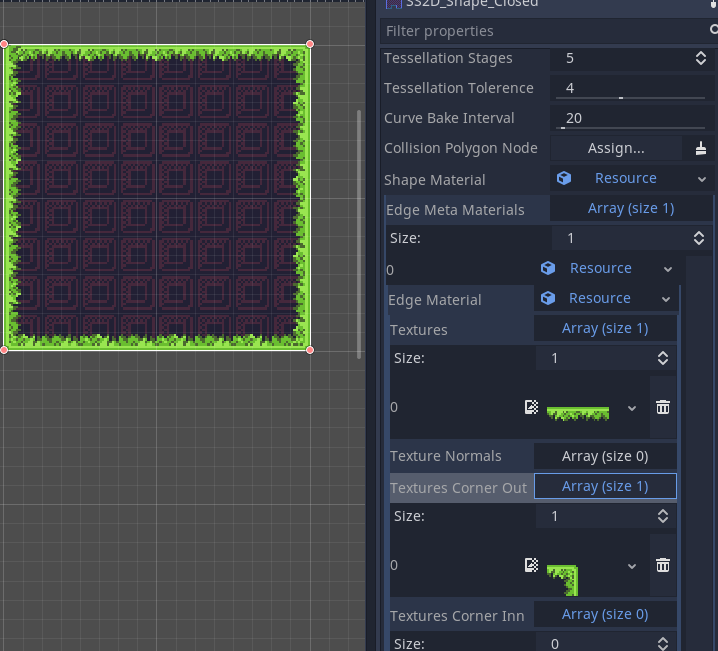718x651 pixels.
Task: Click the texture type icon beside grass strip
Action: (531, 407)
